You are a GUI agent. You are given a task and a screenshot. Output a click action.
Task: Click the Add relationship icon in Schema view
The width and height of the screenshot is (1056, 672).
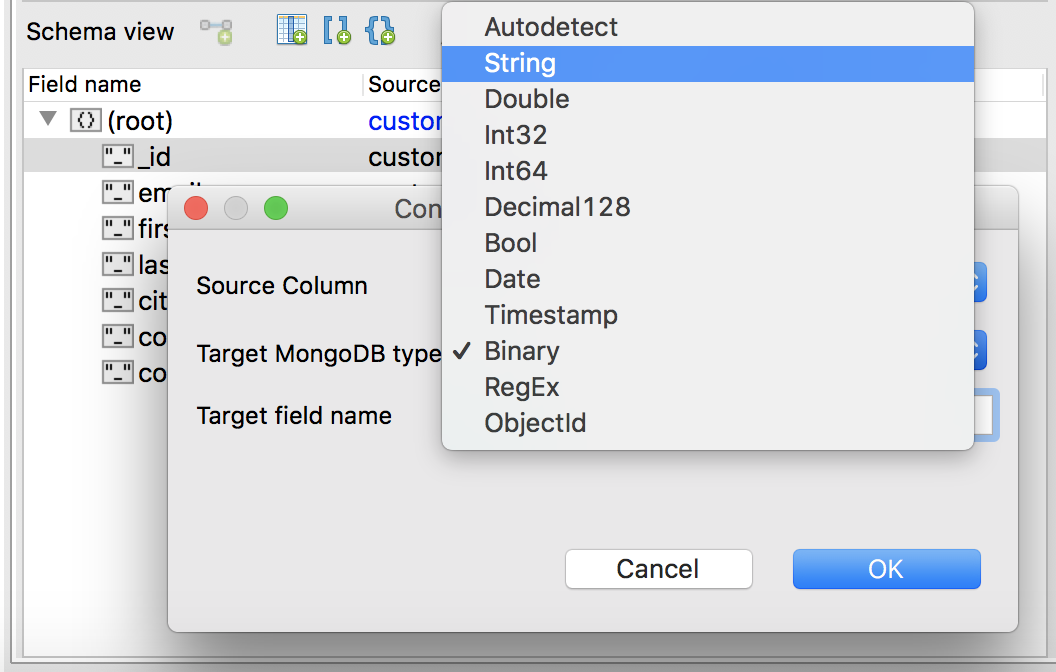click(215, 31)
